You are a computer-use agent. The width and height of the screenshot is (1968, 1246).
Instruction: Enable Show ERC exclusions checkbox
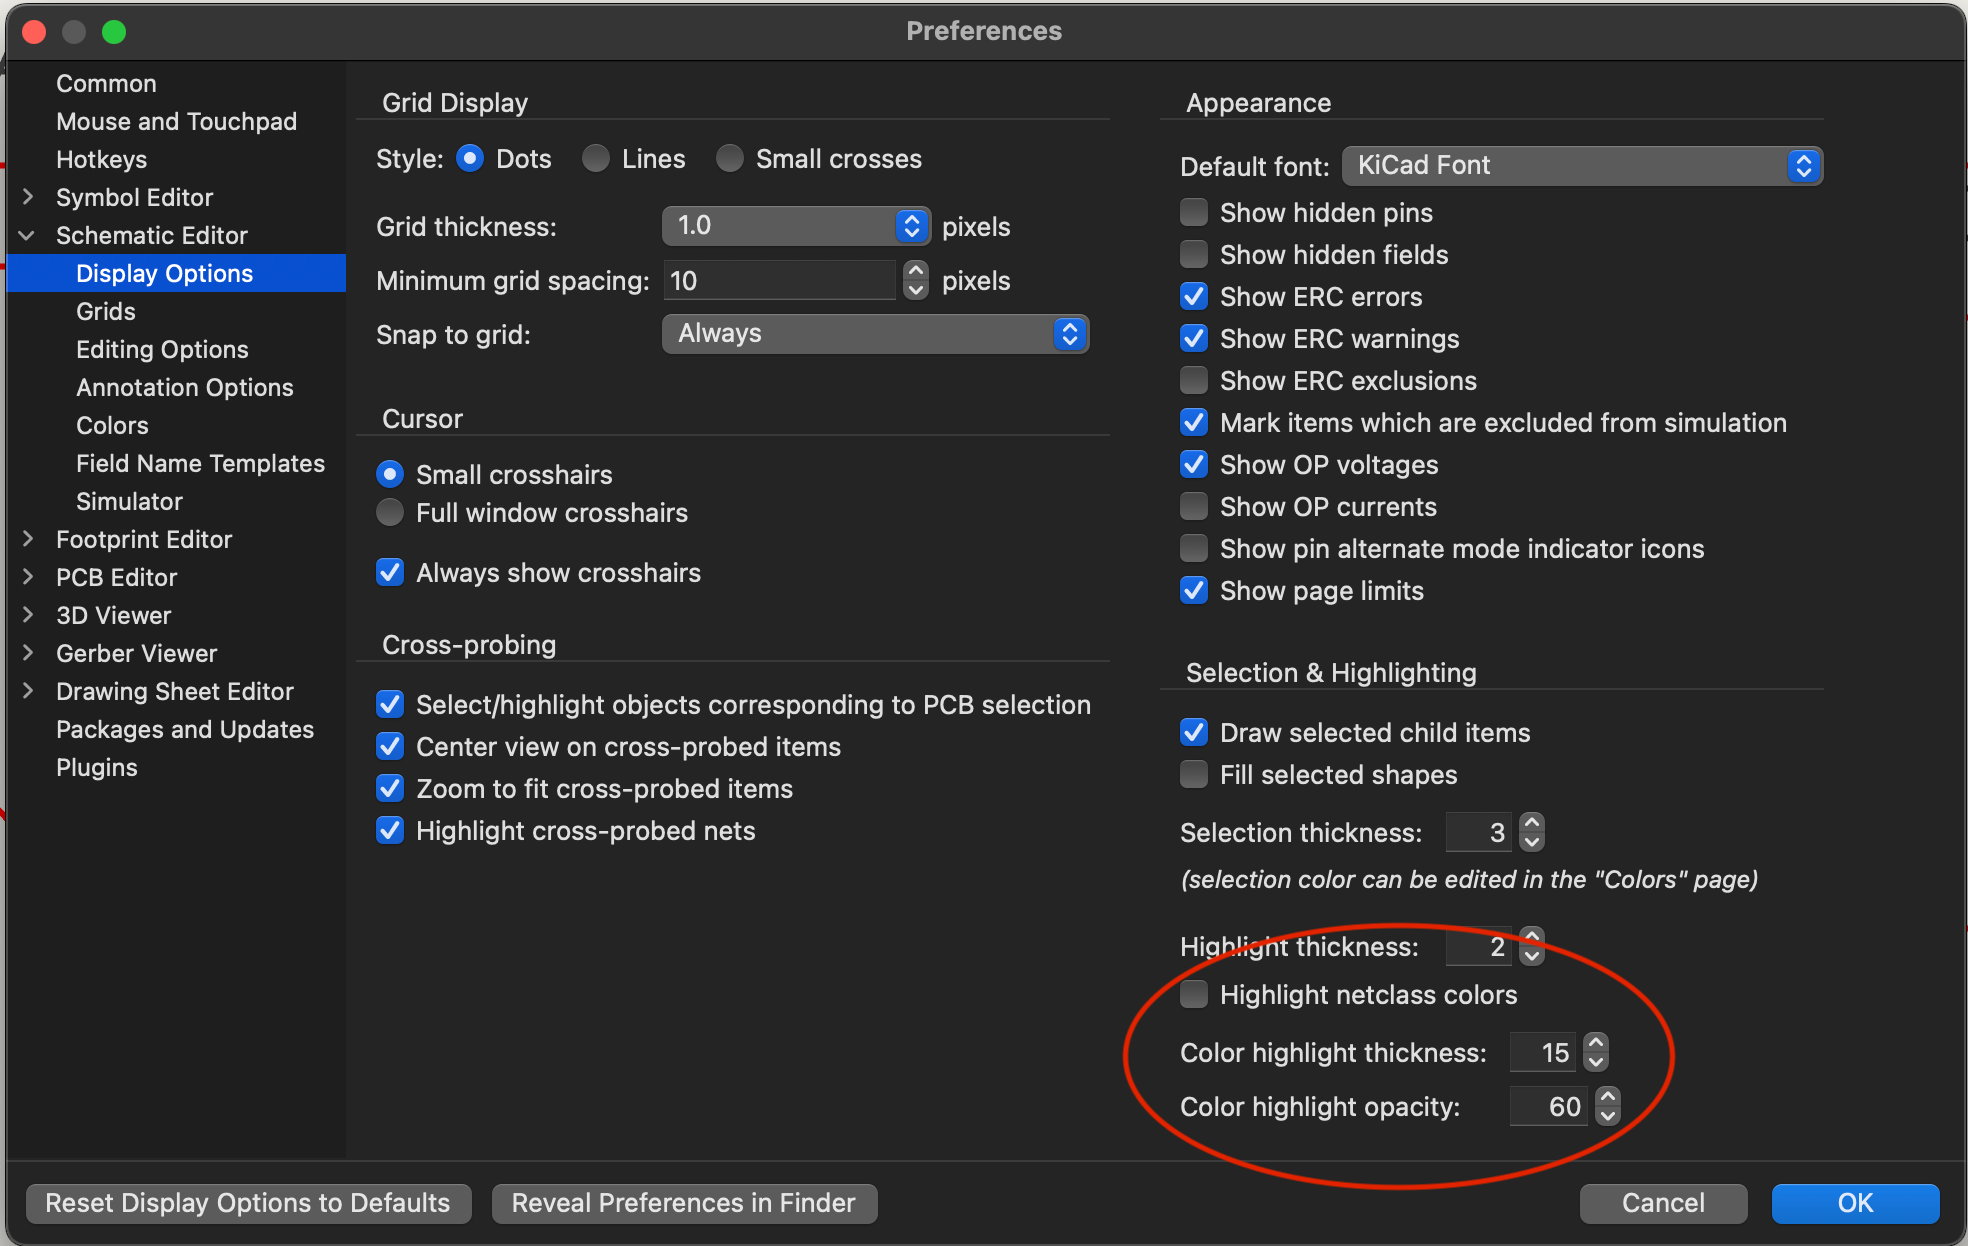[1194, 380]
